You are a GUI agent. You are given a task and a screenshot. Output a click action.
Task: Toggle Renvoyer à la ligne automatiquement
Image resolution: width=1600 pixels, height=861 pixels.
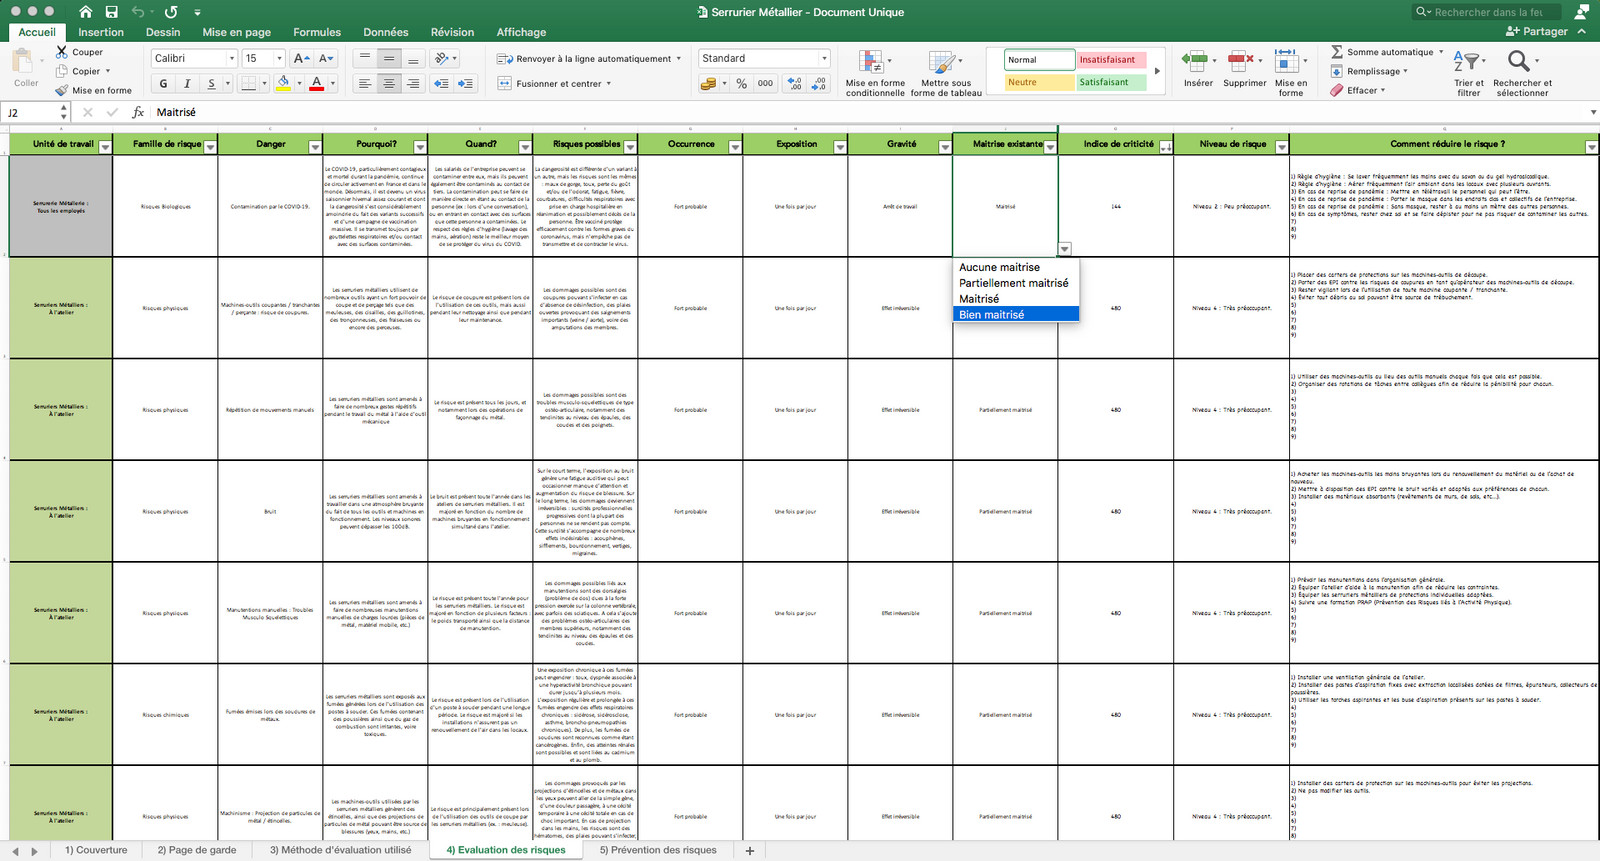coord(588,59)
